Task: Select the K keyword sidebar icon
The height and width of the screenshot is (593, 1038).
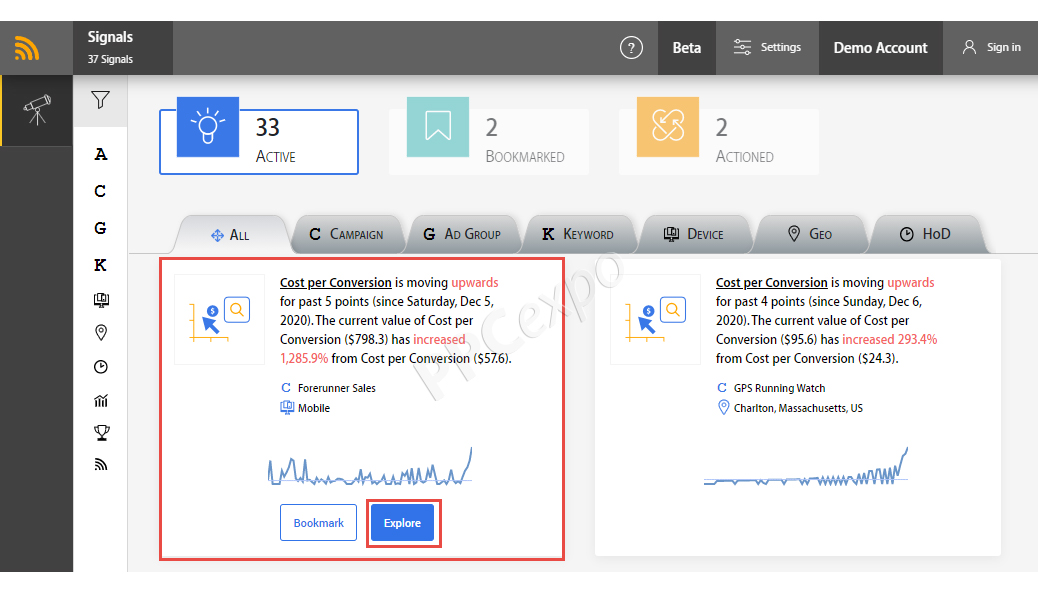Action: click(x=101, y=265)
